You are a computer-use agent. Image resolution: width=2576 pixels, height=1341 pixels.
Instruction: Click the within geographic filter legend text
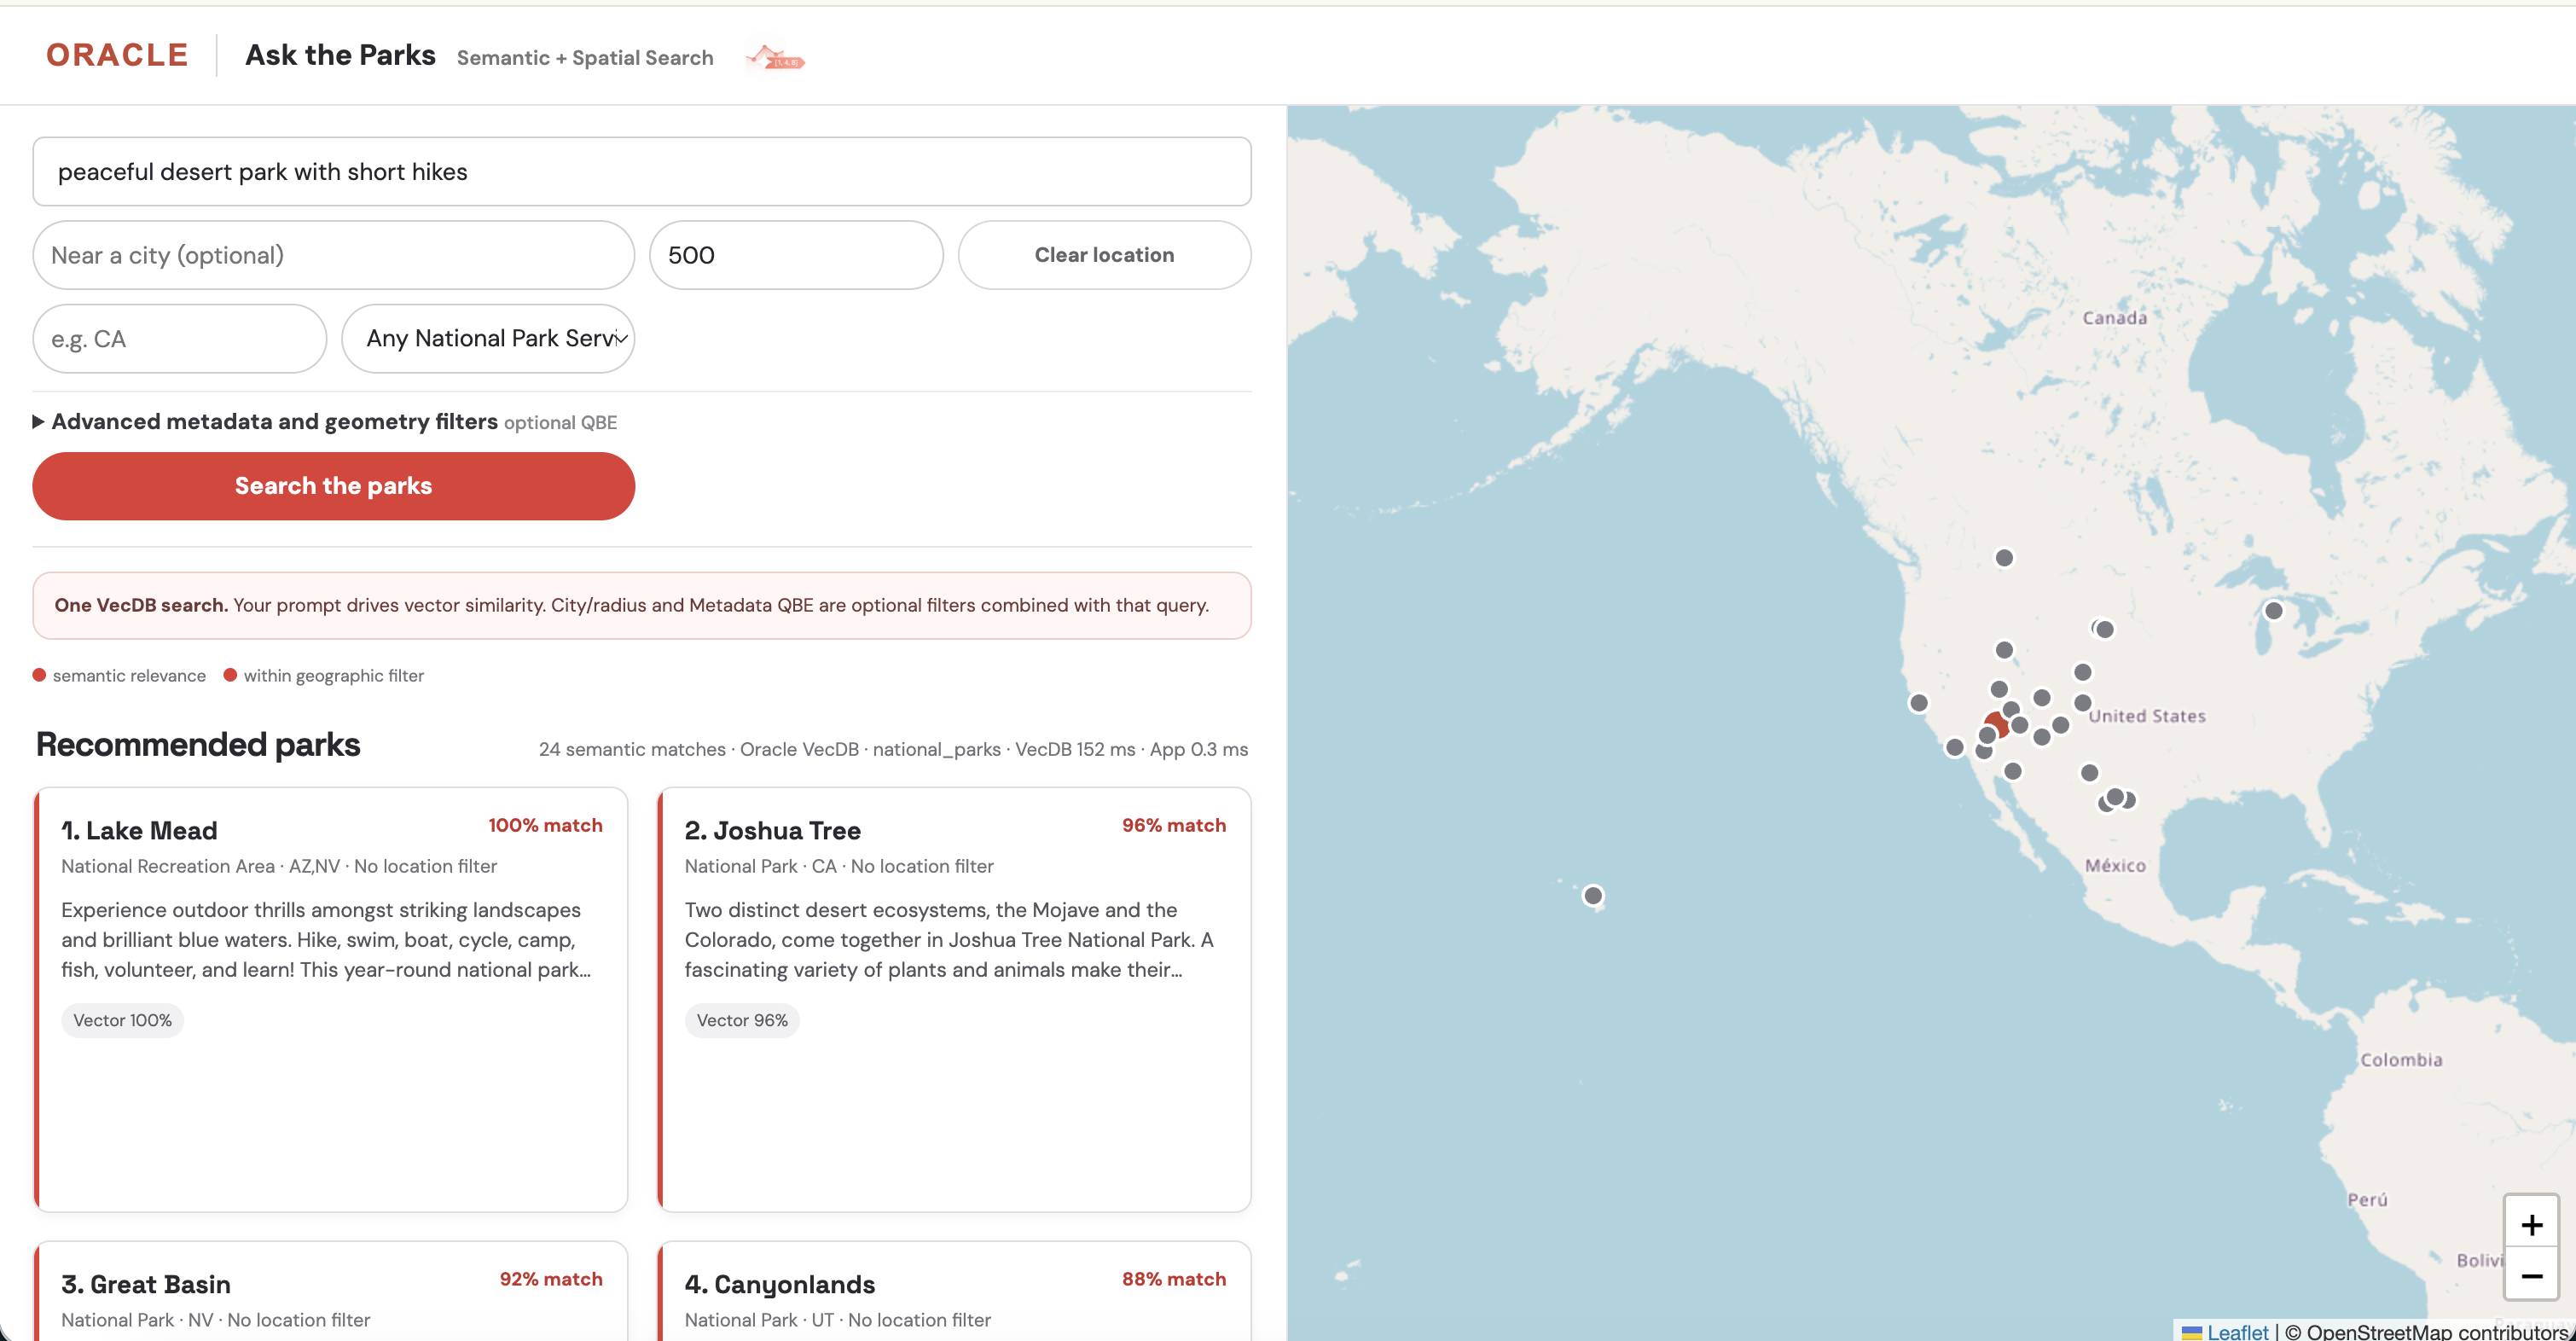tap(334, 676)
